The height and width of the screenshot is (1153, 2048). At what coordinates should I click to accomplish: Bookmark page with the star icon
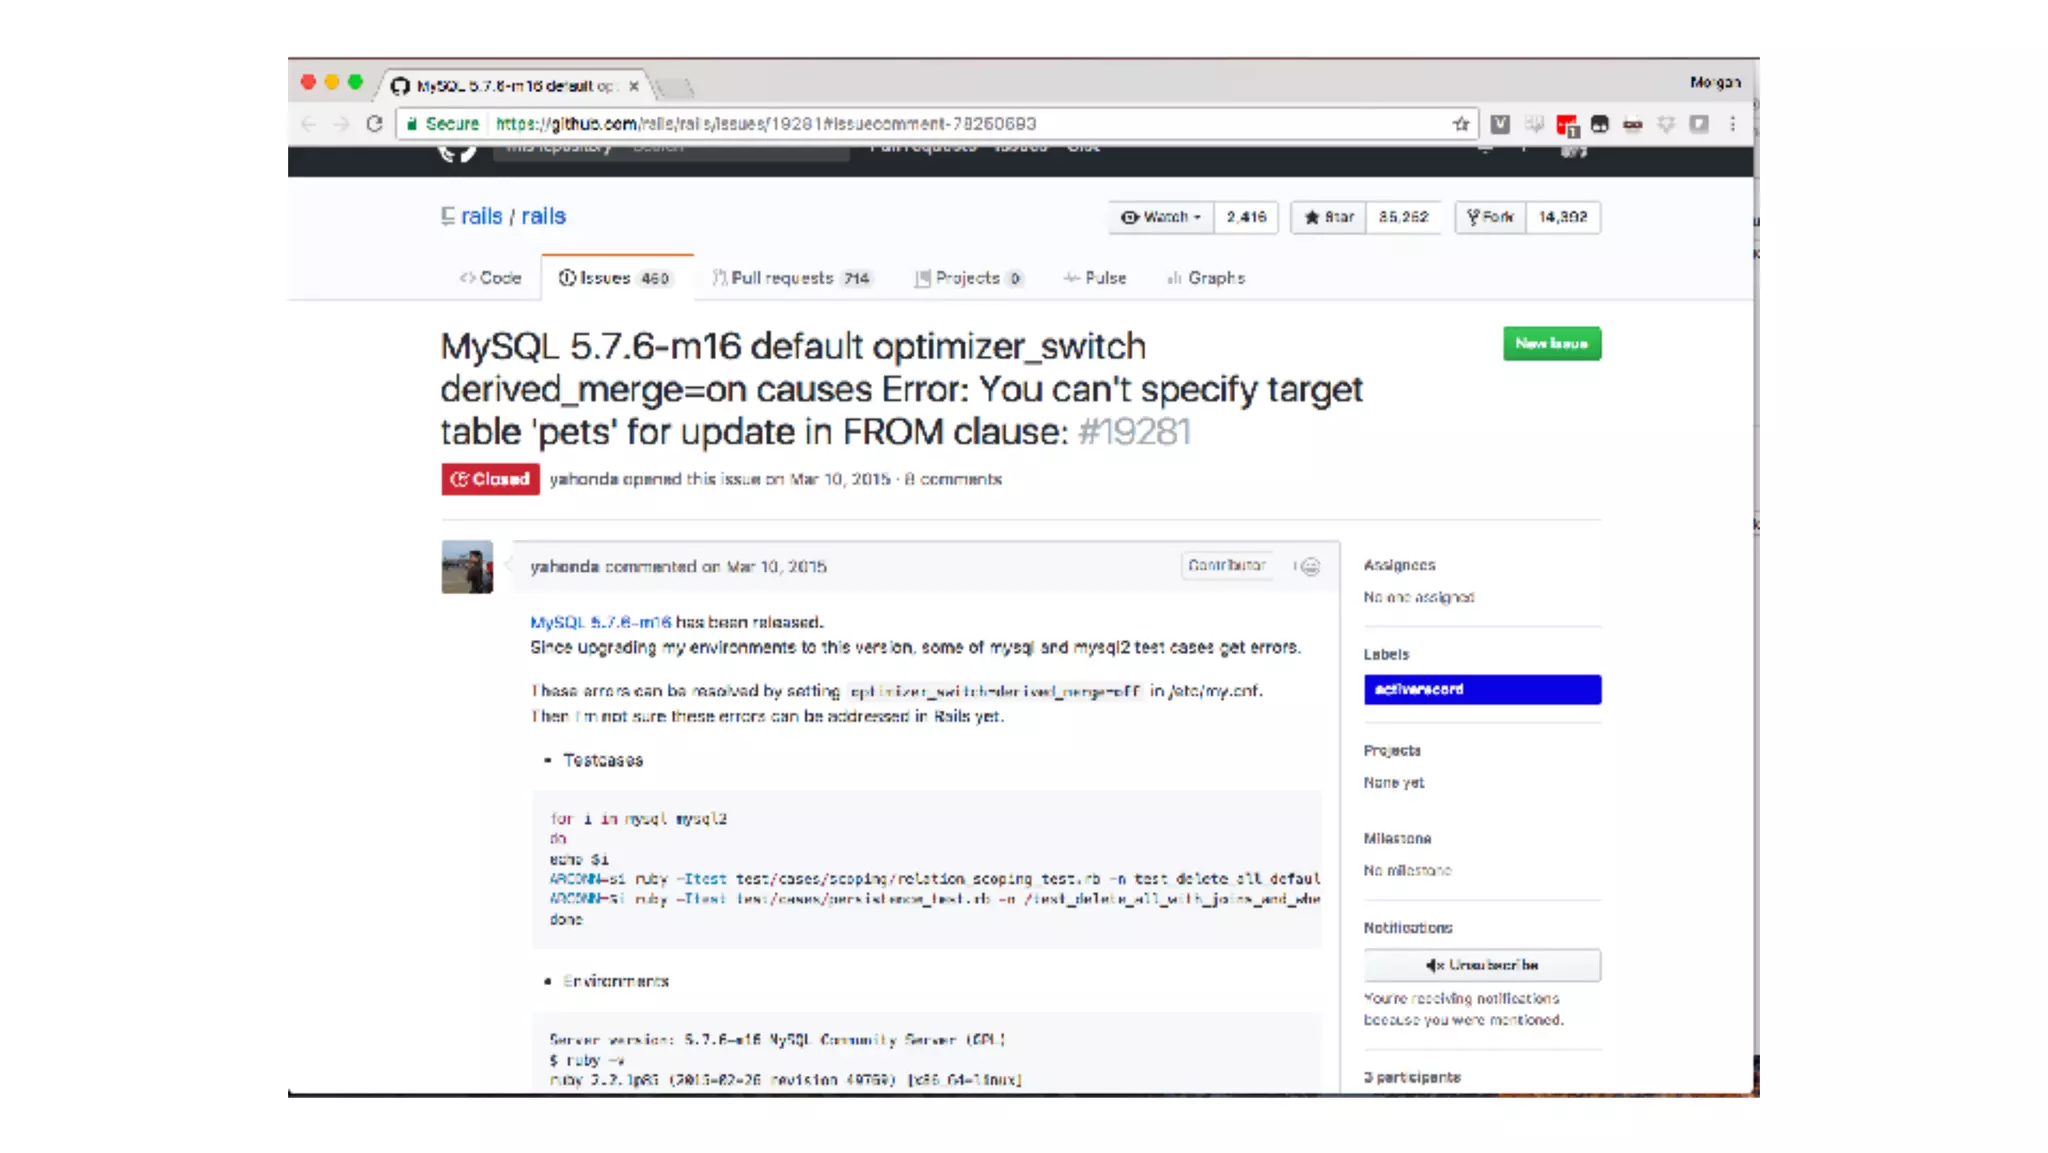1461,124
